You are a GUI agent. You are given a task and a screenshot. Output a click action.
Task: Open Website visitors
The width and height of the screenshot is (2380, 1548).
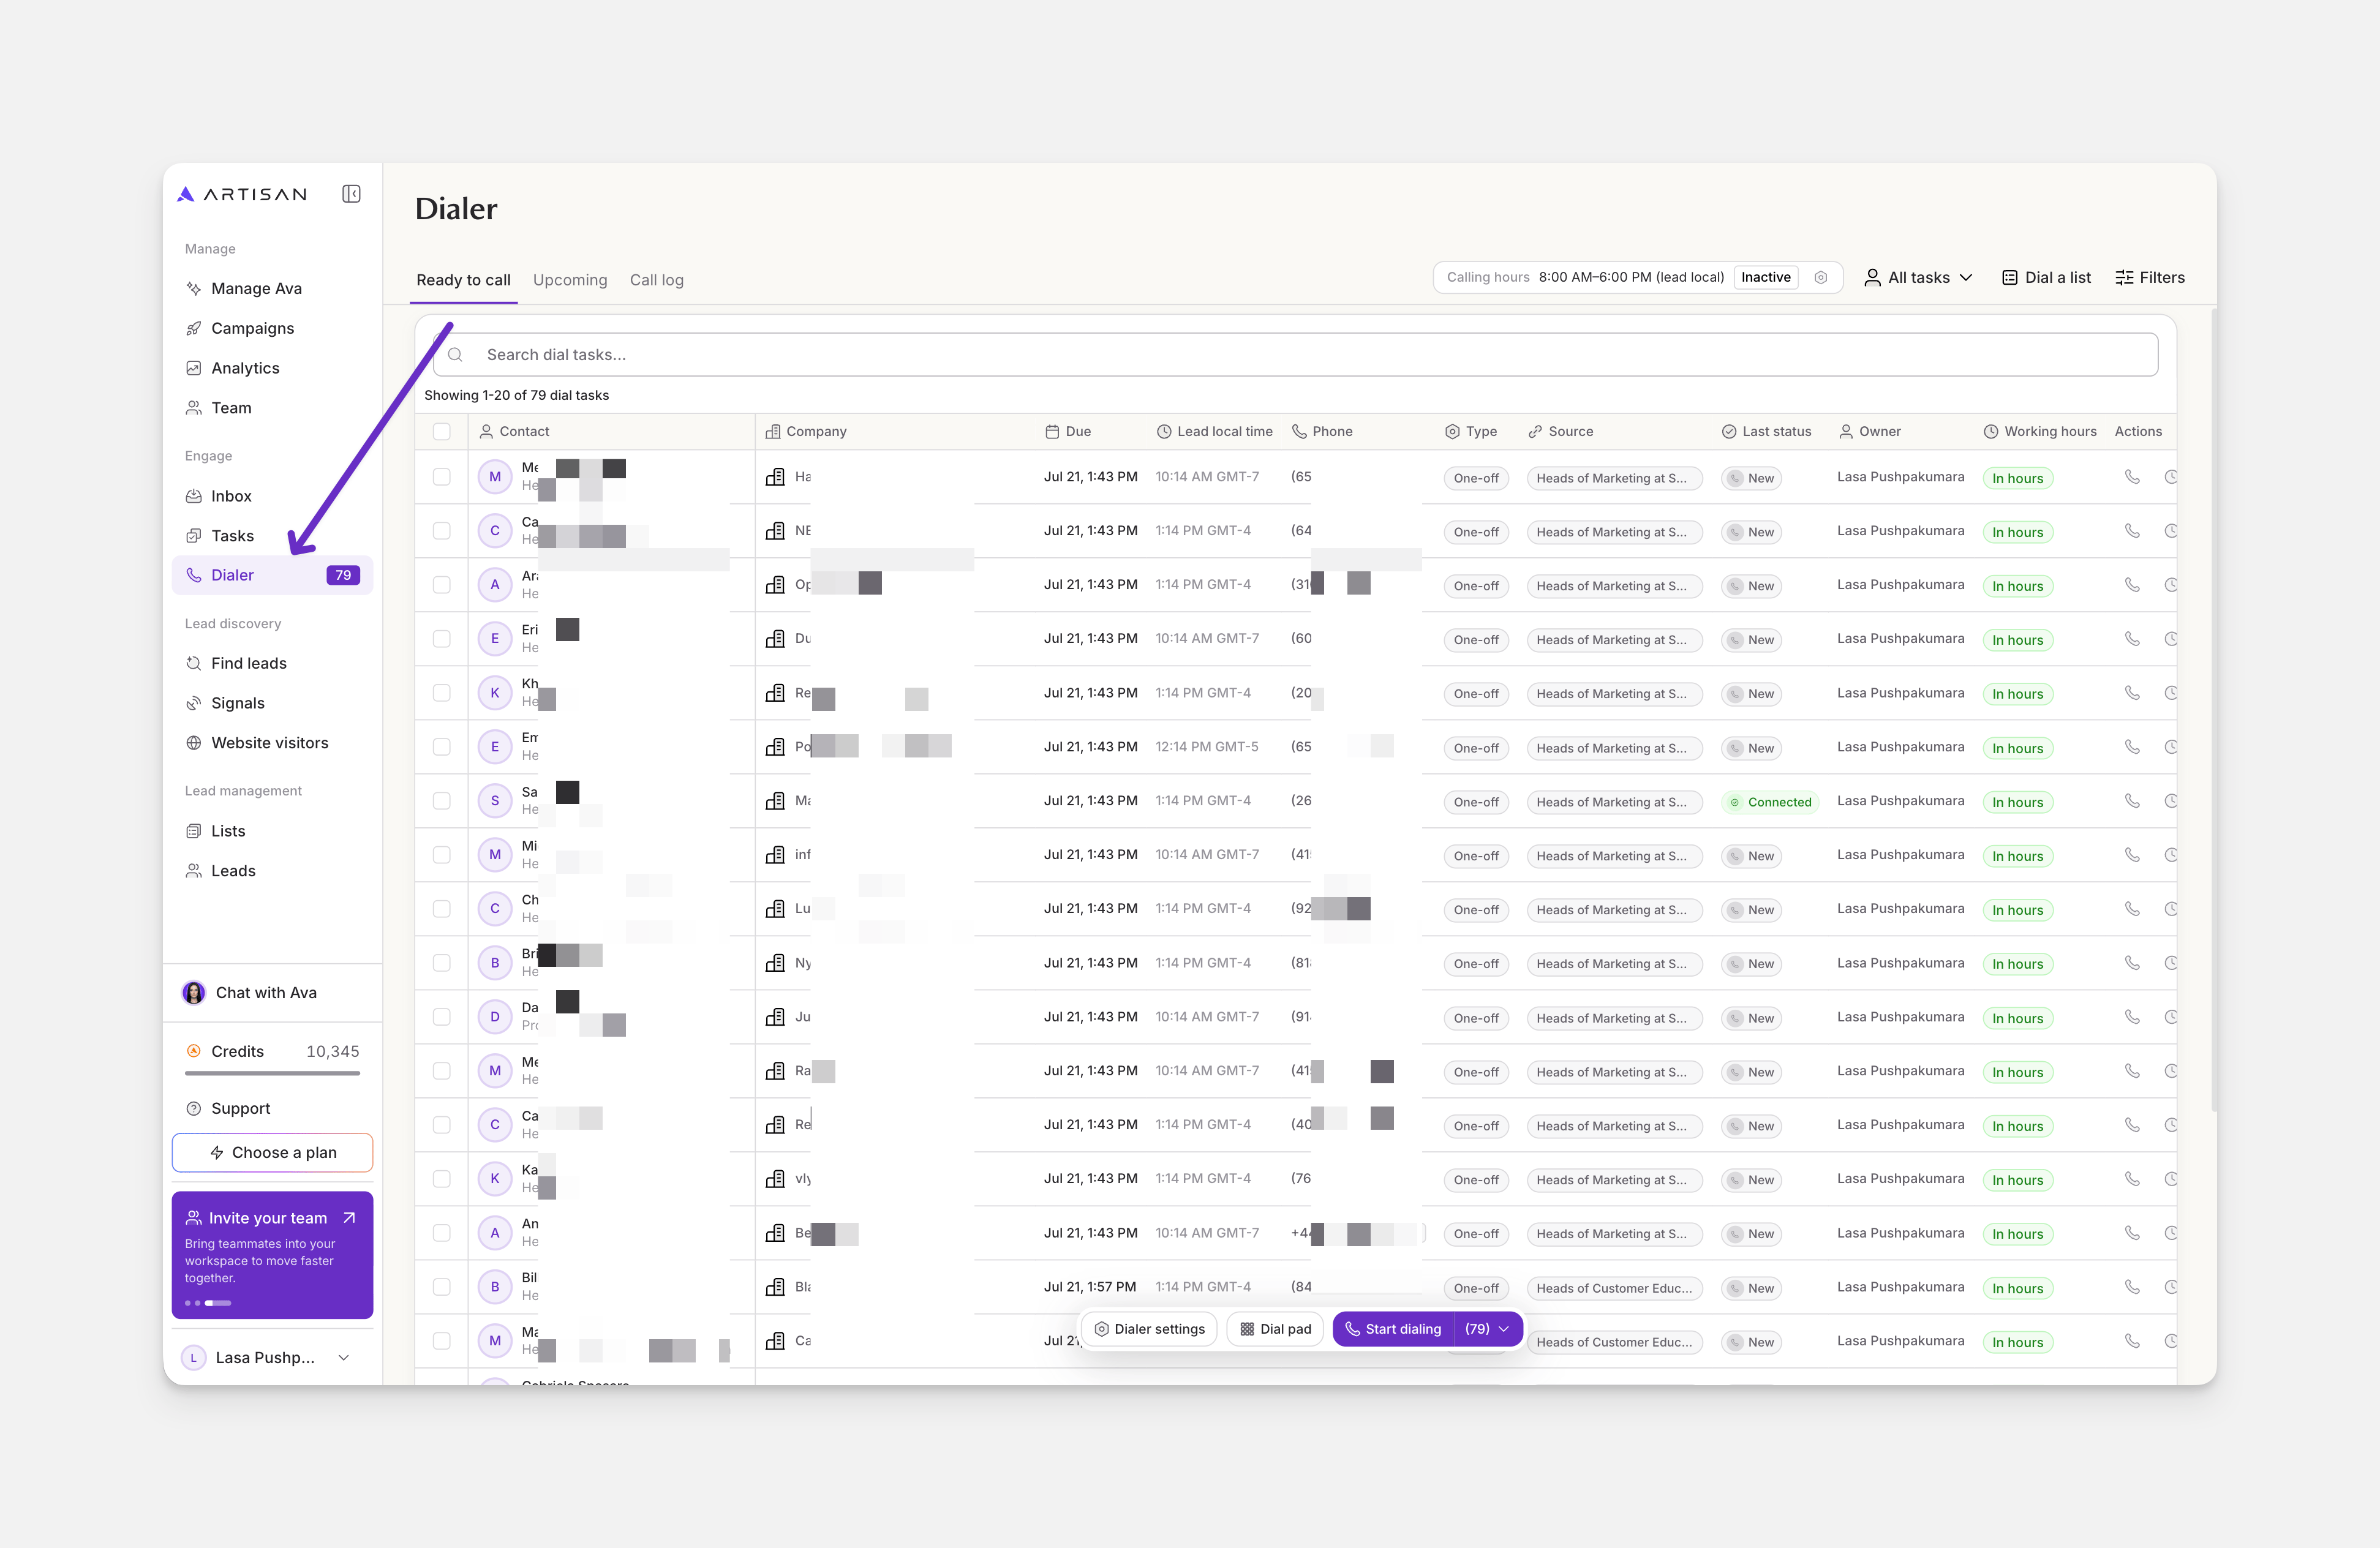click(x=272, y=743)
